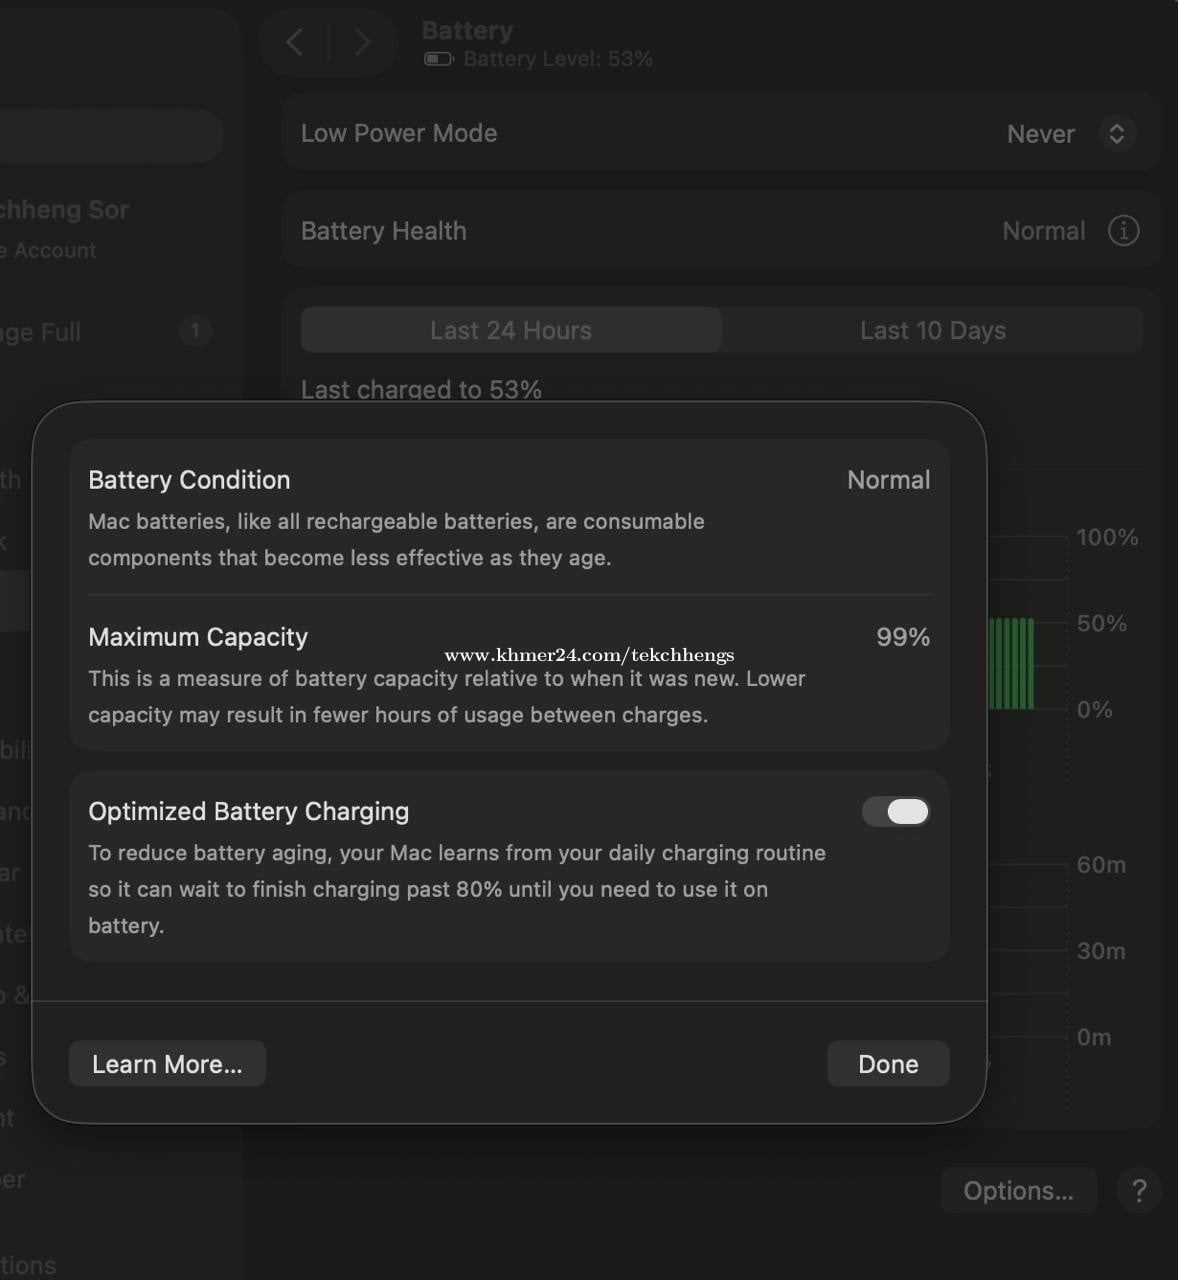Open Low Power Mode up-down arrows

tap(1116, 134)
